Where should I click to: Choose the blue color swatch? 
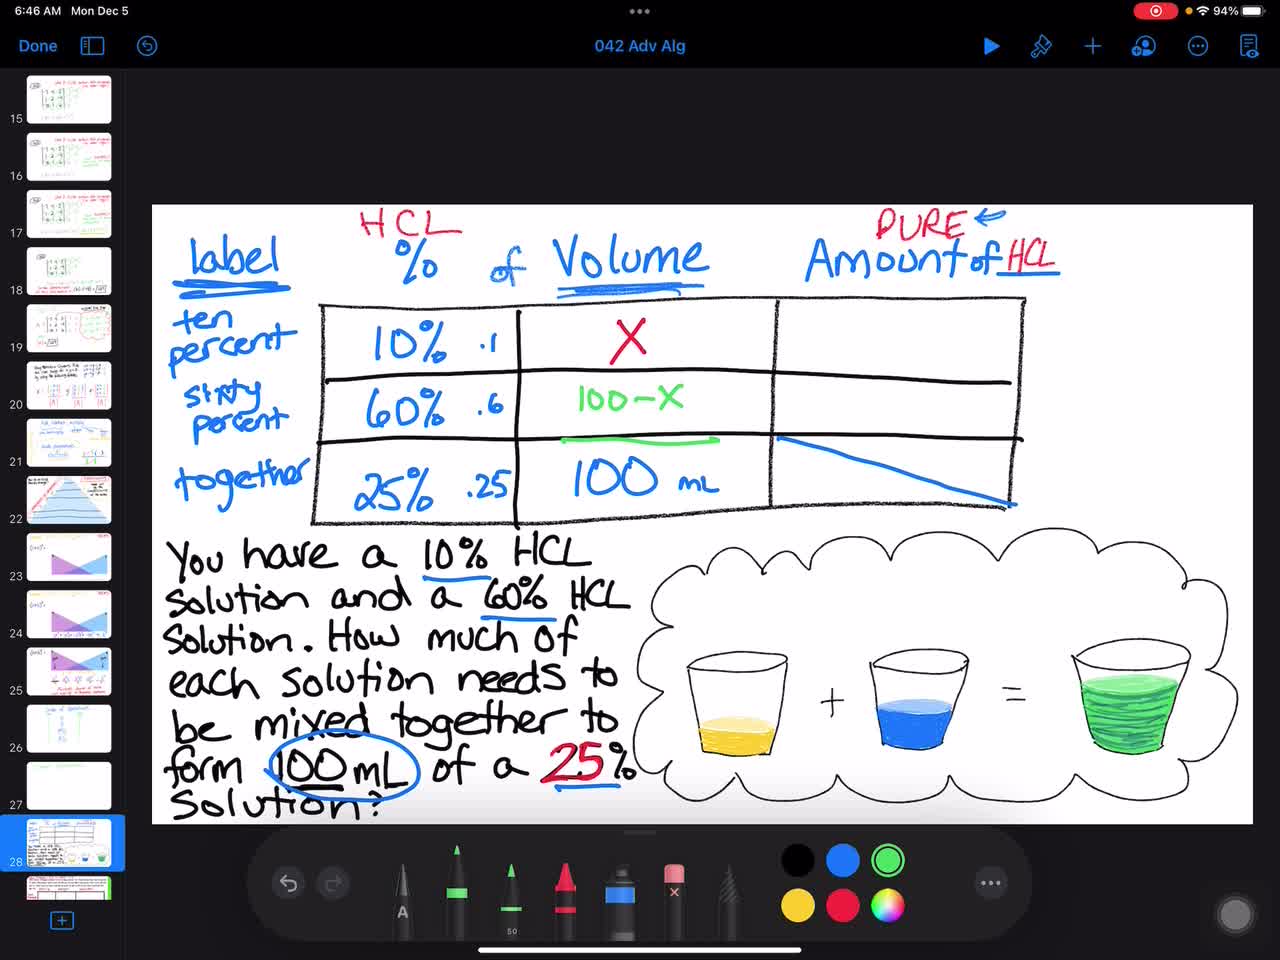(x=843, y=860)
